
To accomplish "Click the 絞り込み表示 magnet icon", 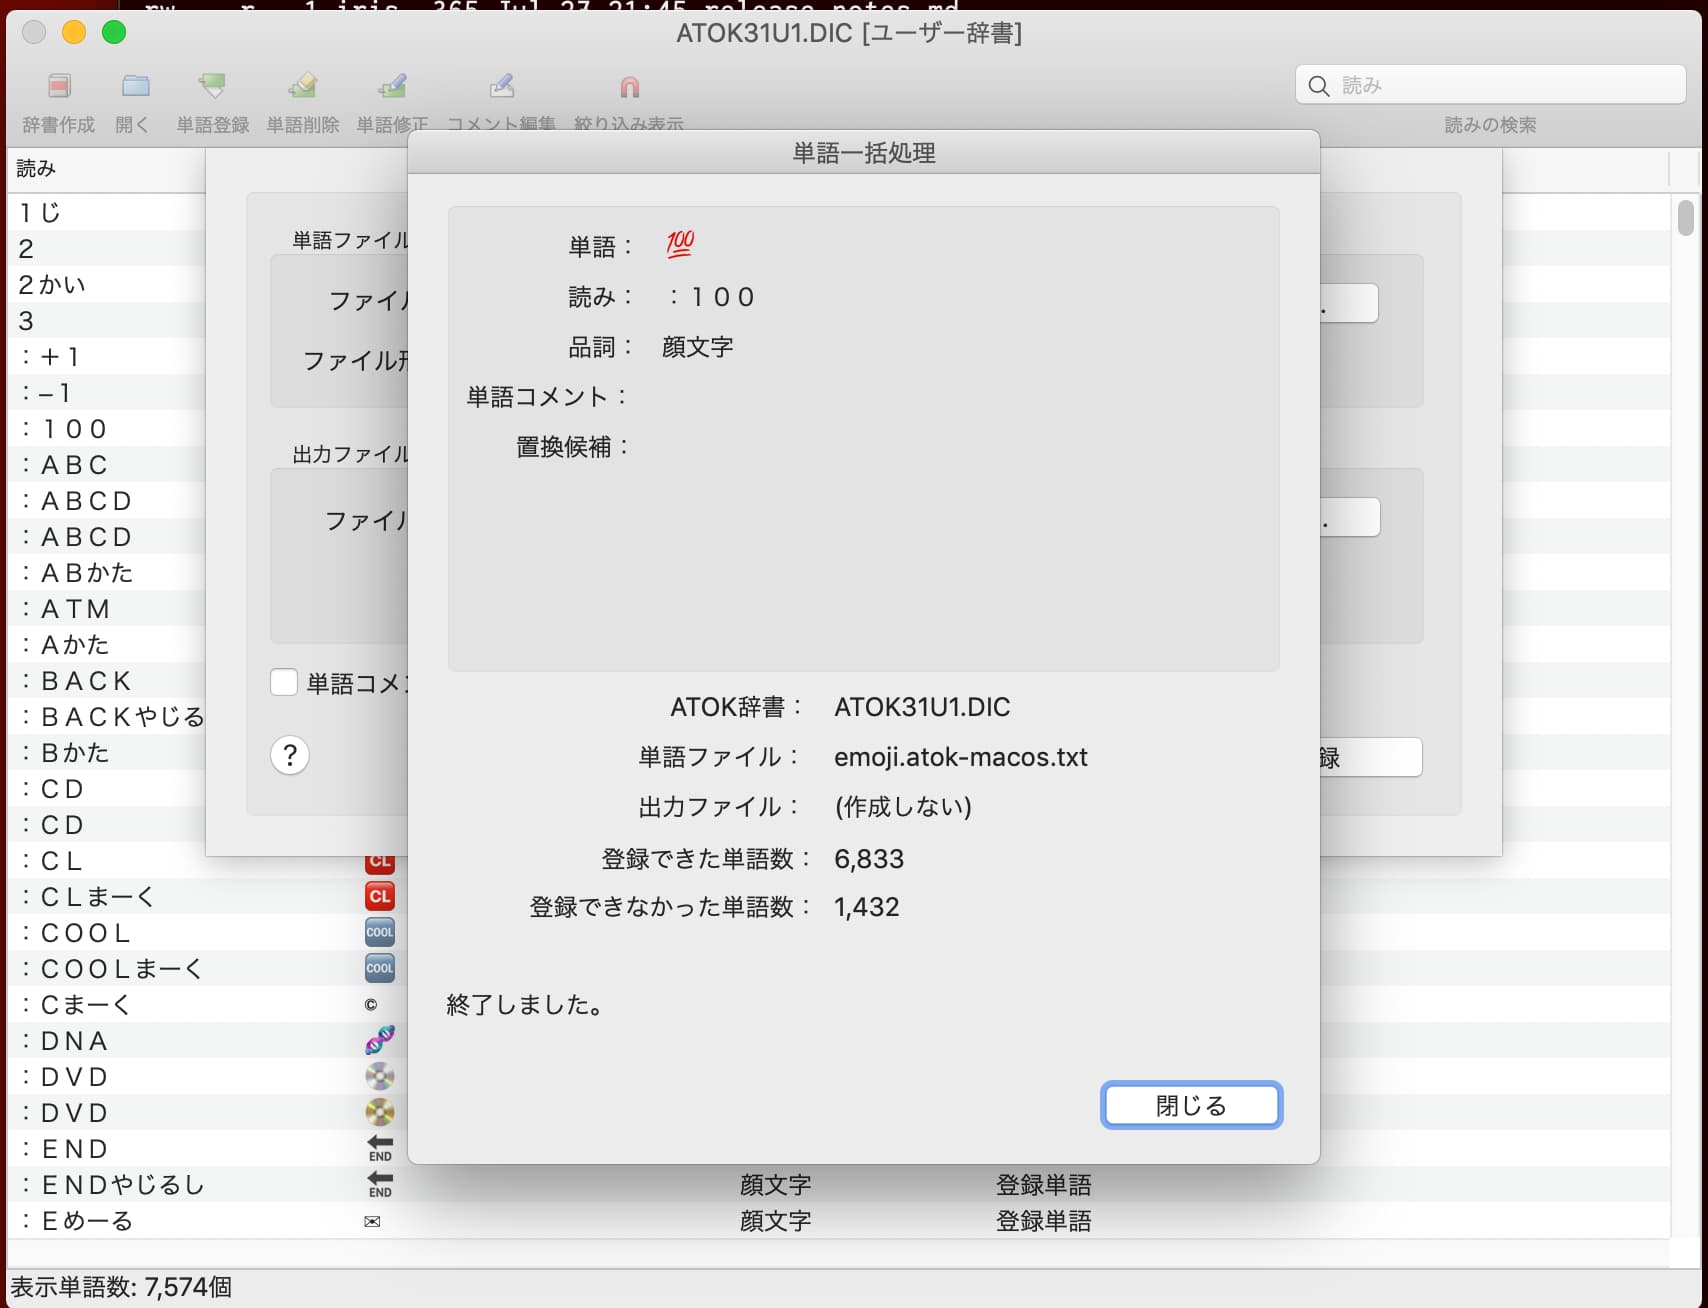I will (629, 87).
